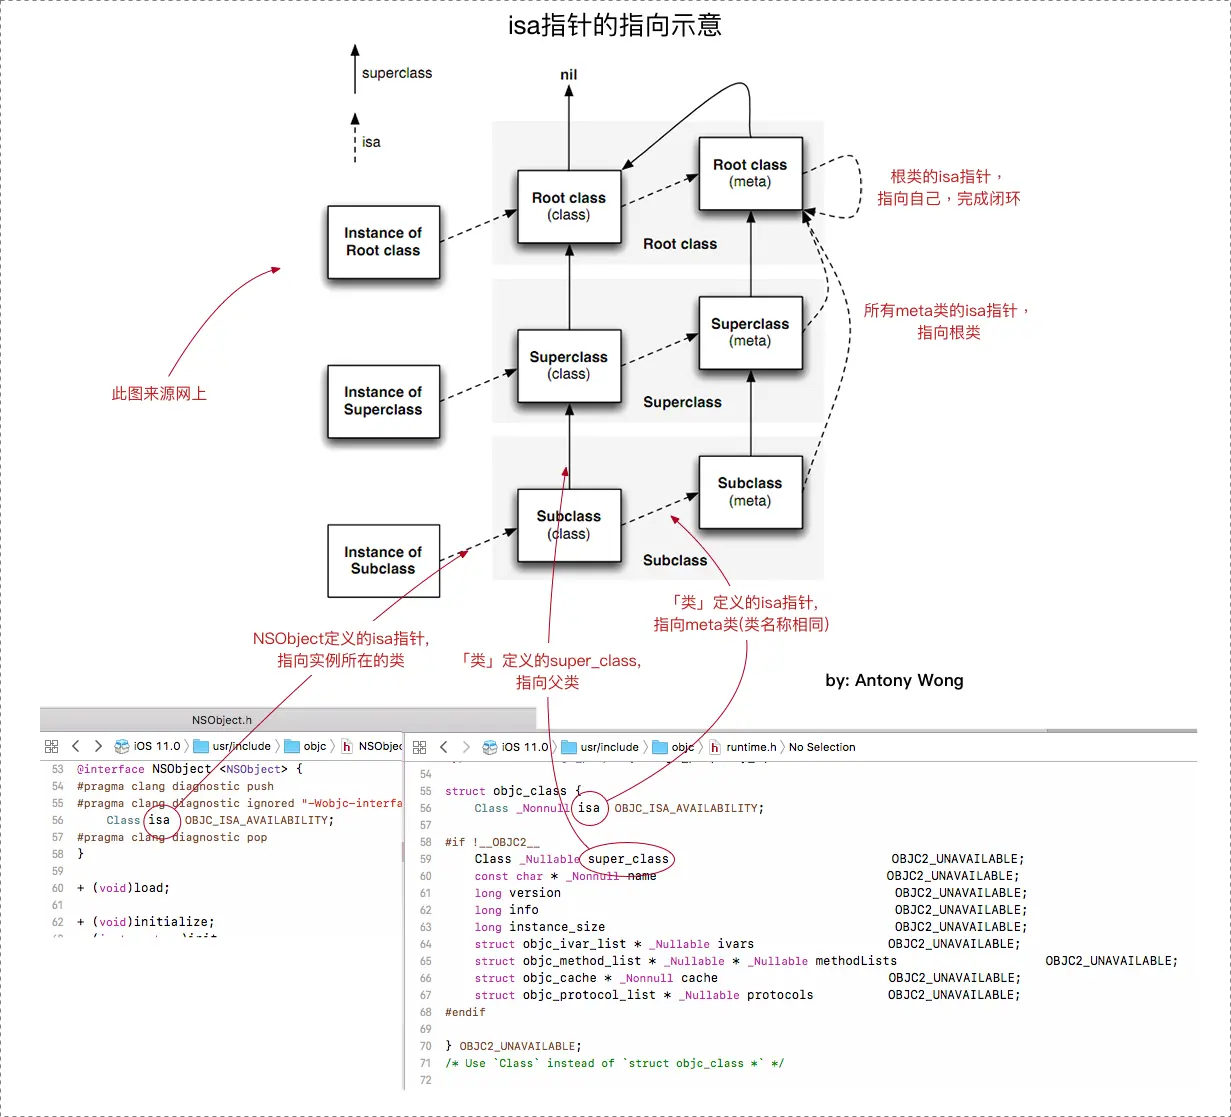This screenshot has width=1231, height=1117.
Task: Open the No Selection symbol dropdown
Action: pyautogui.click(x=822, y=747)
